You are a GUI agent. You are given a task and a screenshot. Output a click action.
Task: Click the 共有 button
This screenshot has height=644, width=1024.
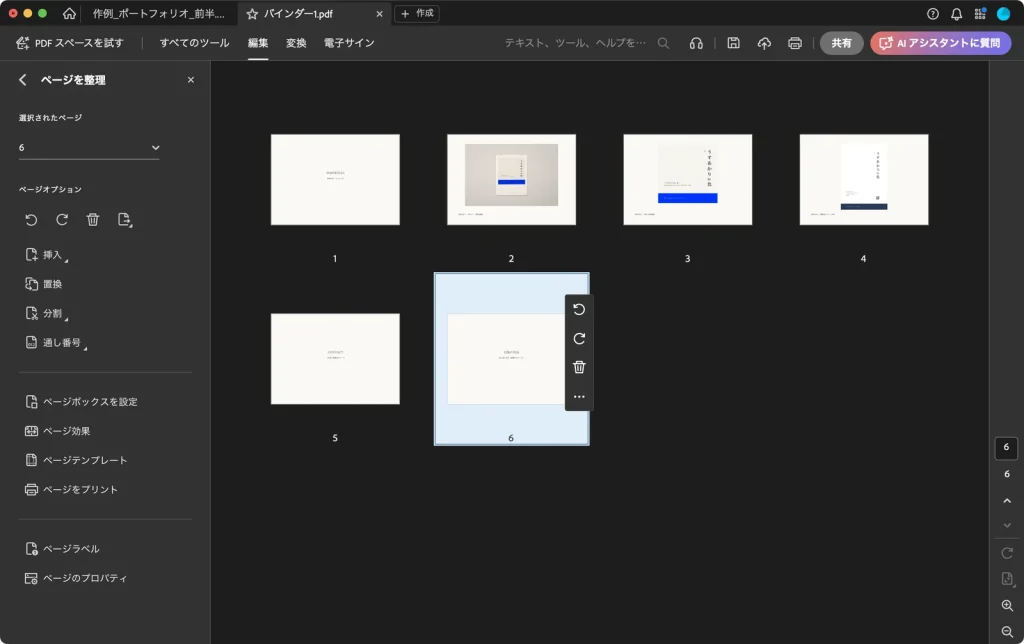(841, 43)
